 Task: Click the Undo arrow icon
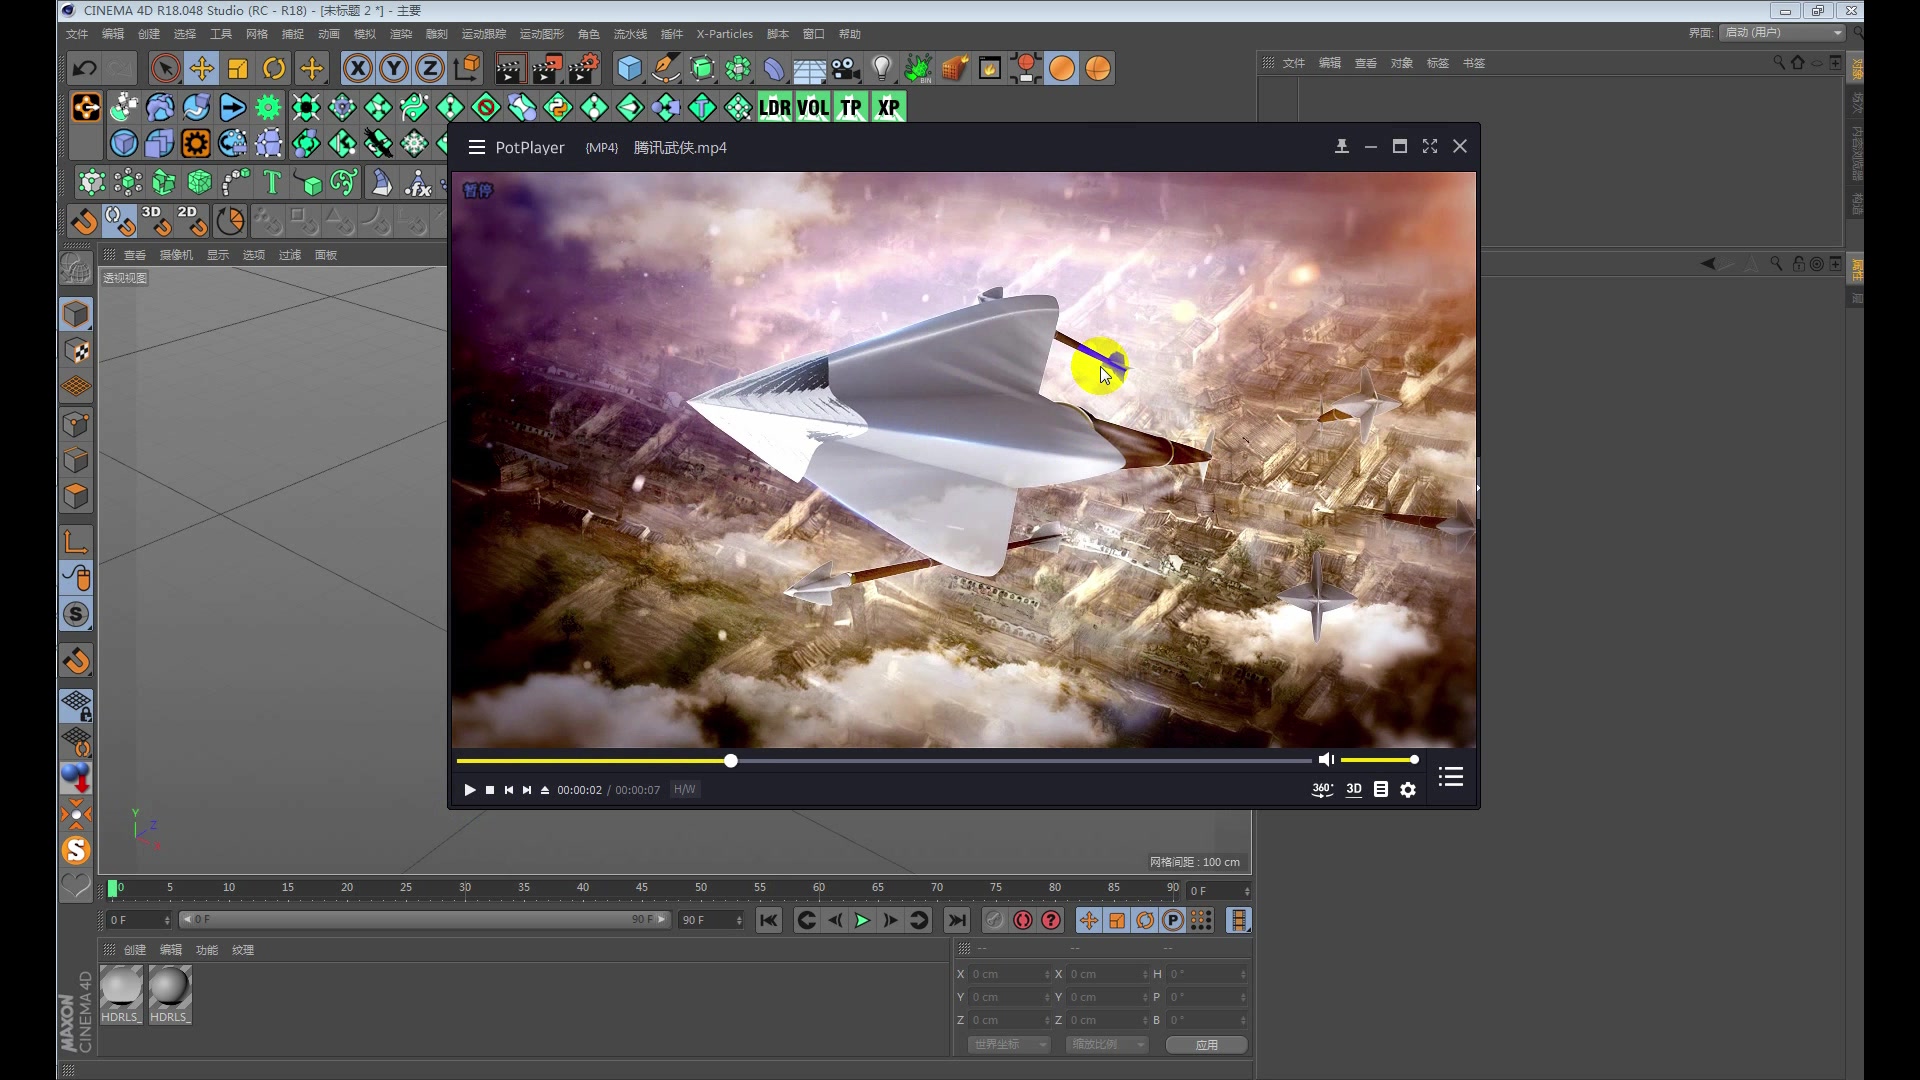(x=85, y=69)
